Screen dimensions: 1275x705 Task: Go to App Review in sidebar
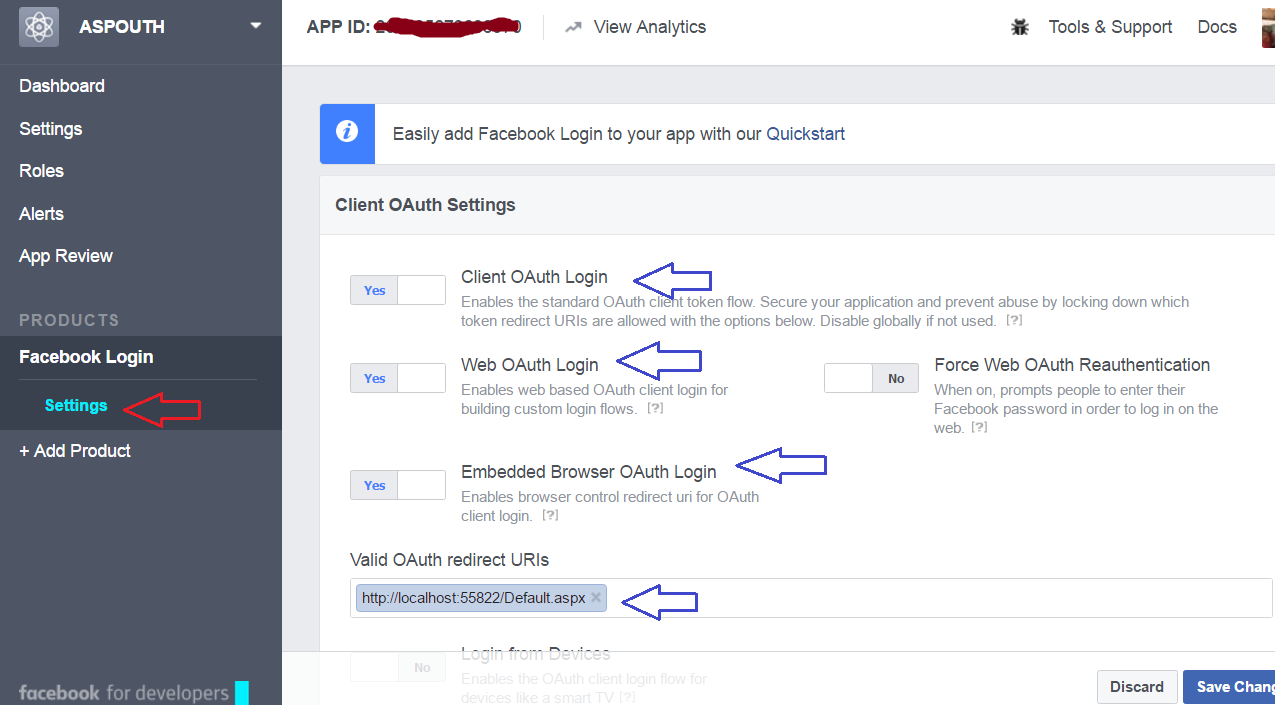click(x=66, y=256)
